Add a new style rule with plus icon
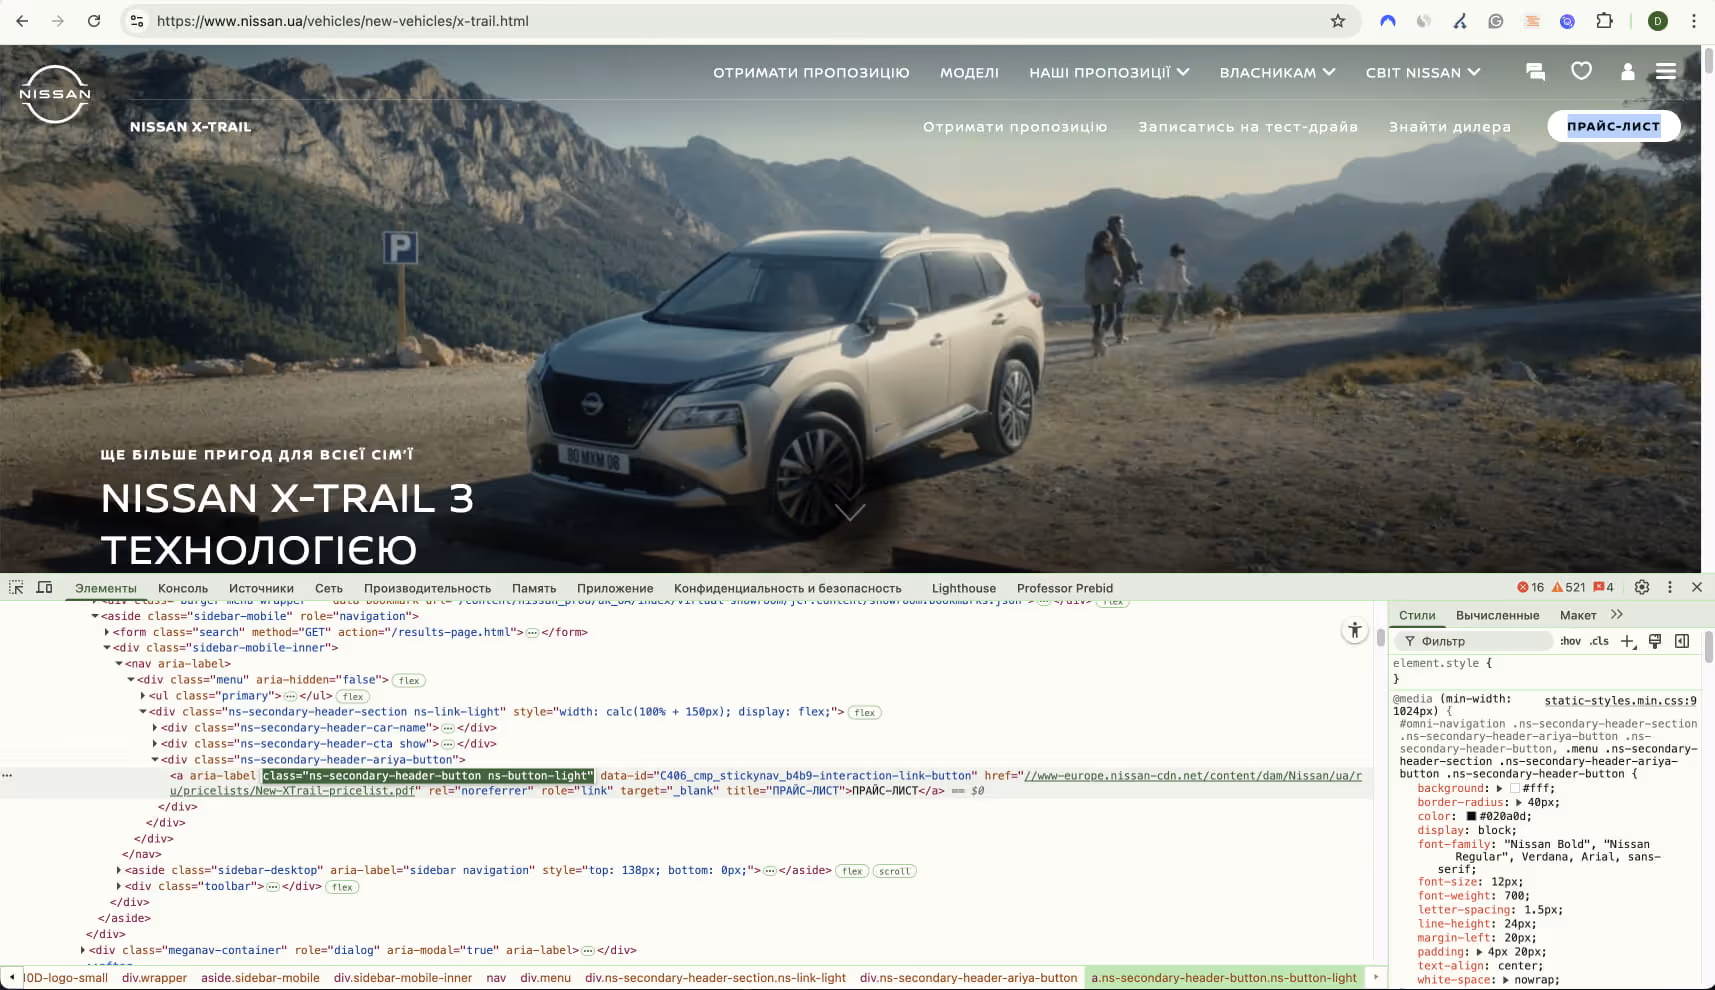1715x990 pixels. pyautogui.click(x=1628, y=641)
